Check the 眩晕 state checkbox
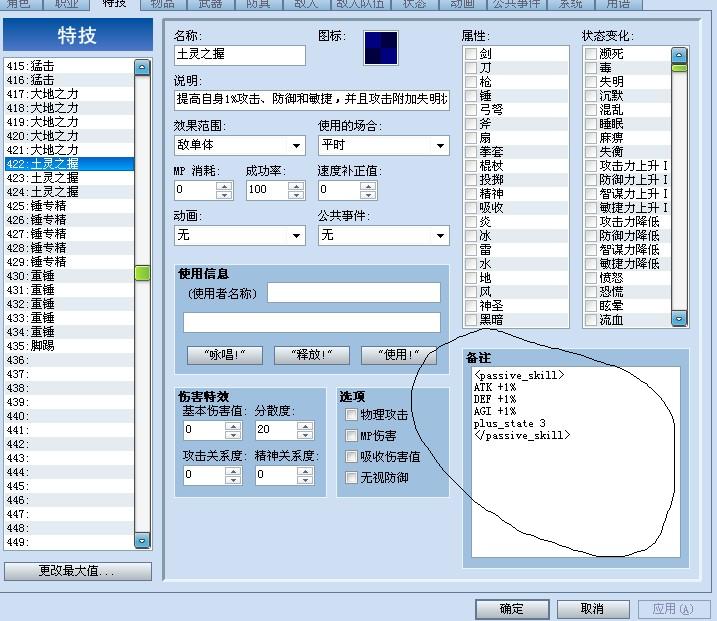717x621 pixels. click(591, 306)
